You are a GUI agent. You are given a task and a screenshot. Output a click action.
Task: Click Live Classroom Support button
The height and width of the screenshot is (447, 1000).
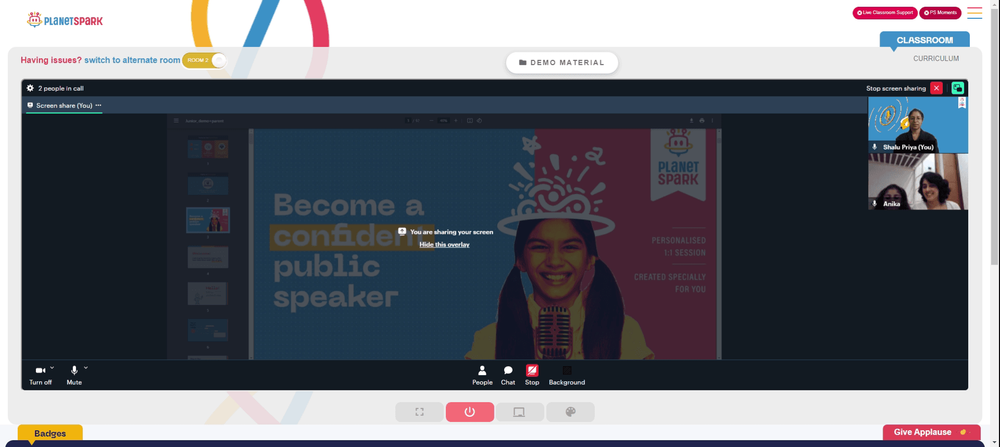tap(885, 13)
